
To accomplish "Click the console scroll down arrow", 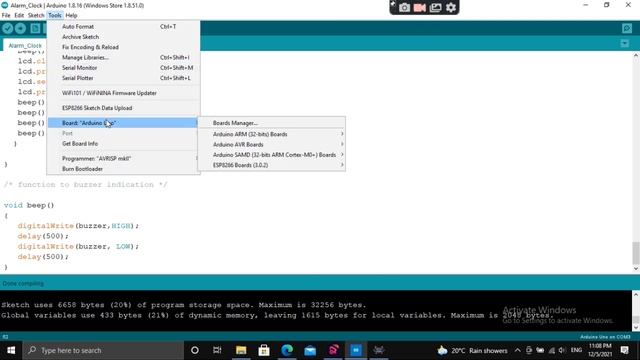I will tap(636, 327).
